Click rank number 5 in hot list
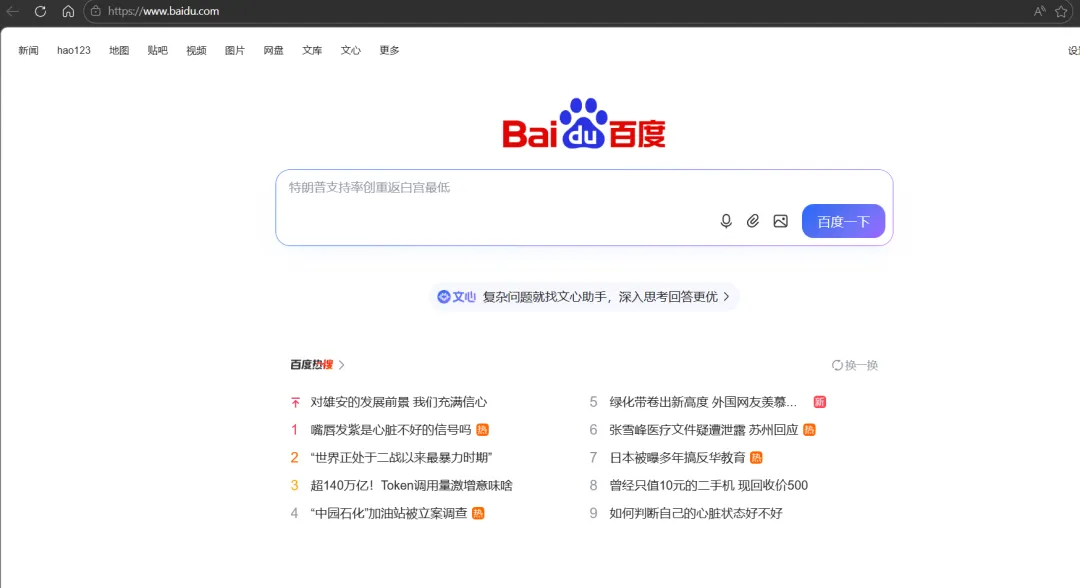Image resolution: width=1080 pixels, height=588 pixels. [593, 402]
